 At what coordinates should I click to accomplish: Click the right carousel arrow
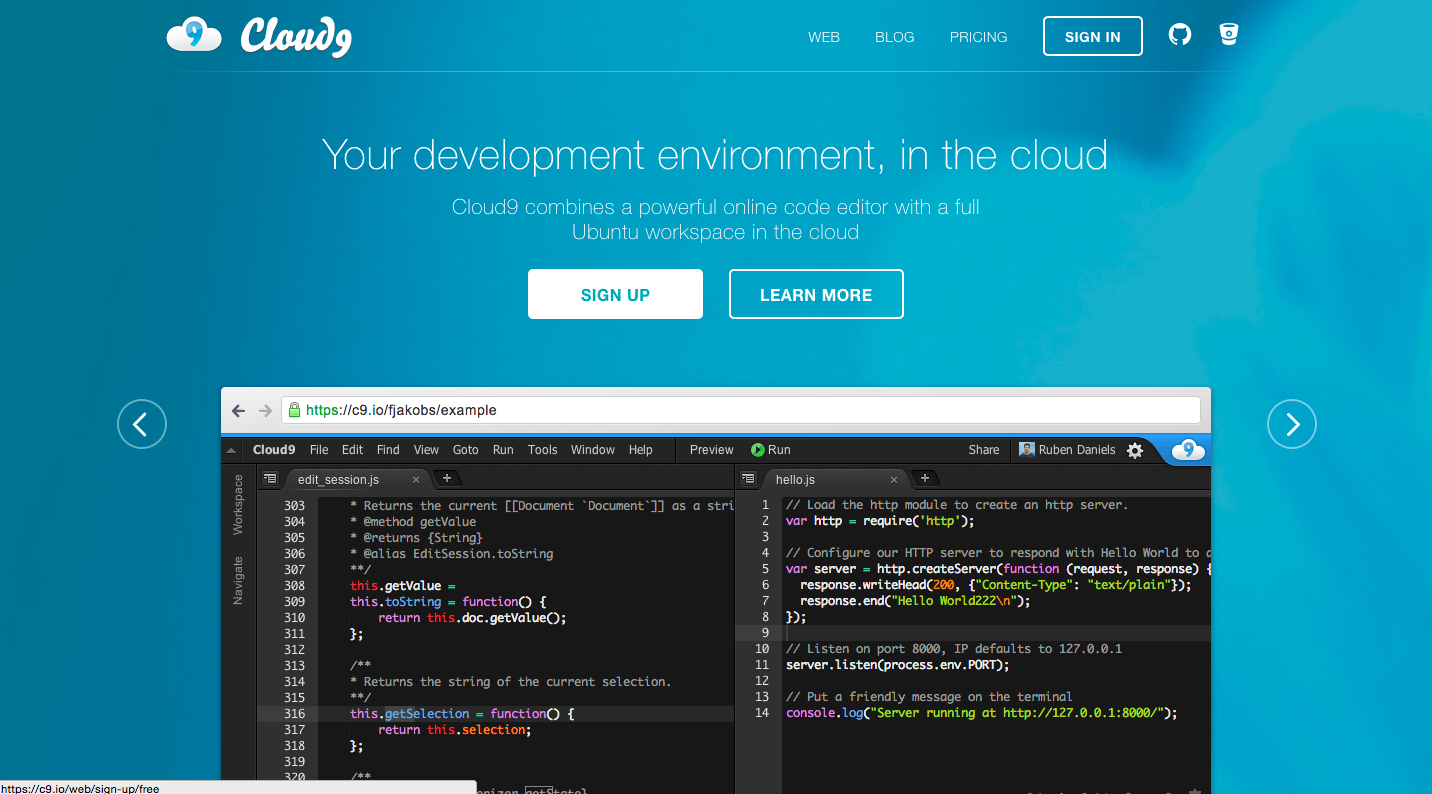tap(1291, 424)
